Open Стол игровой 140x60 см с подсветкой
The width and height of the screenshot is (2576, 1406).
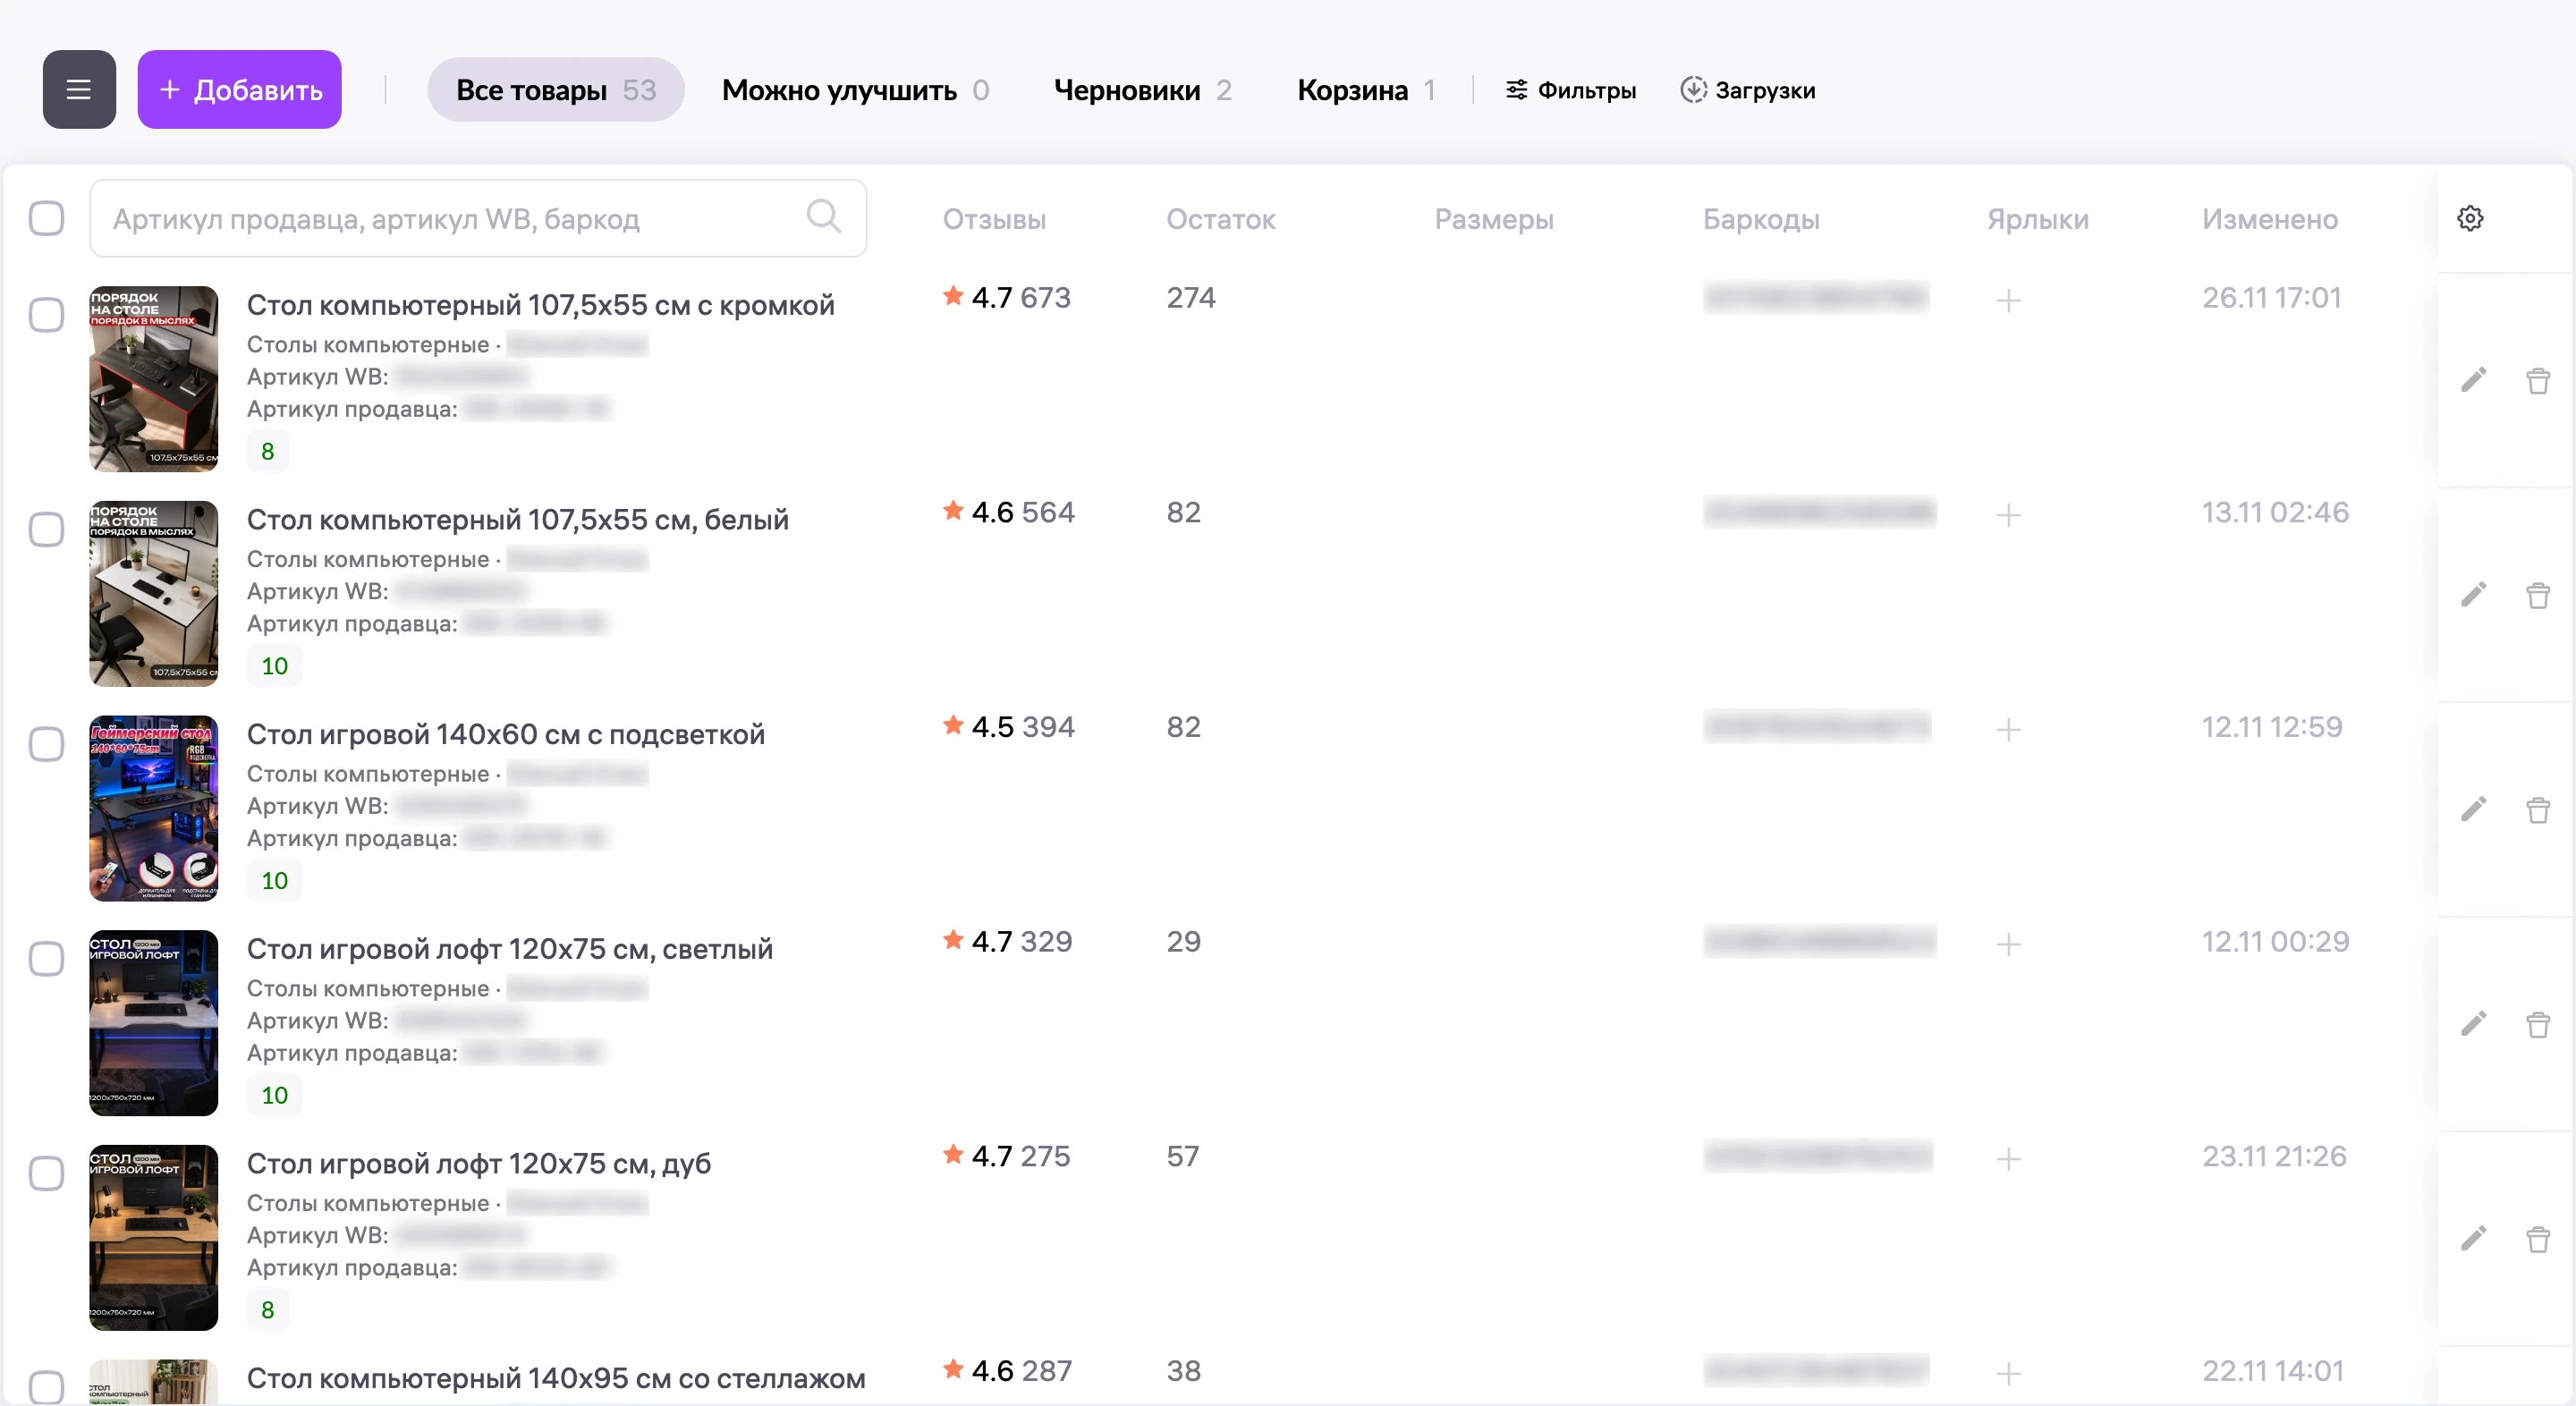pos(506,734)
